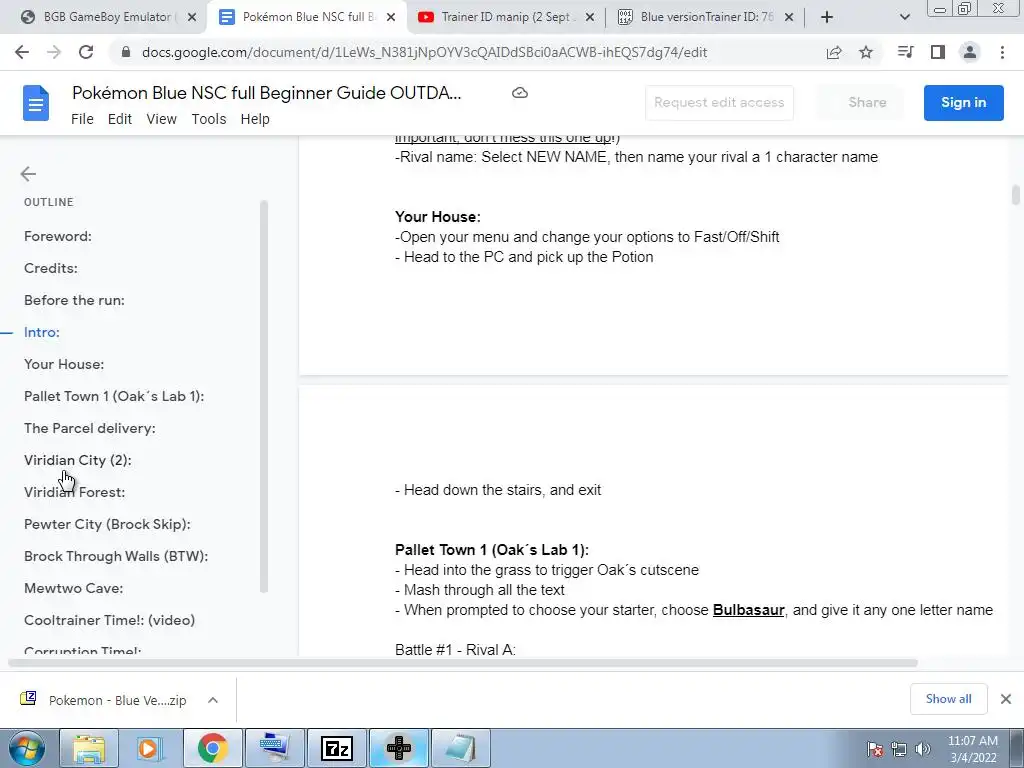Screen dimensions: 1024x768
Task: Switch to the Trainer ID manip YouTube tab
Action: pos(506,17)
